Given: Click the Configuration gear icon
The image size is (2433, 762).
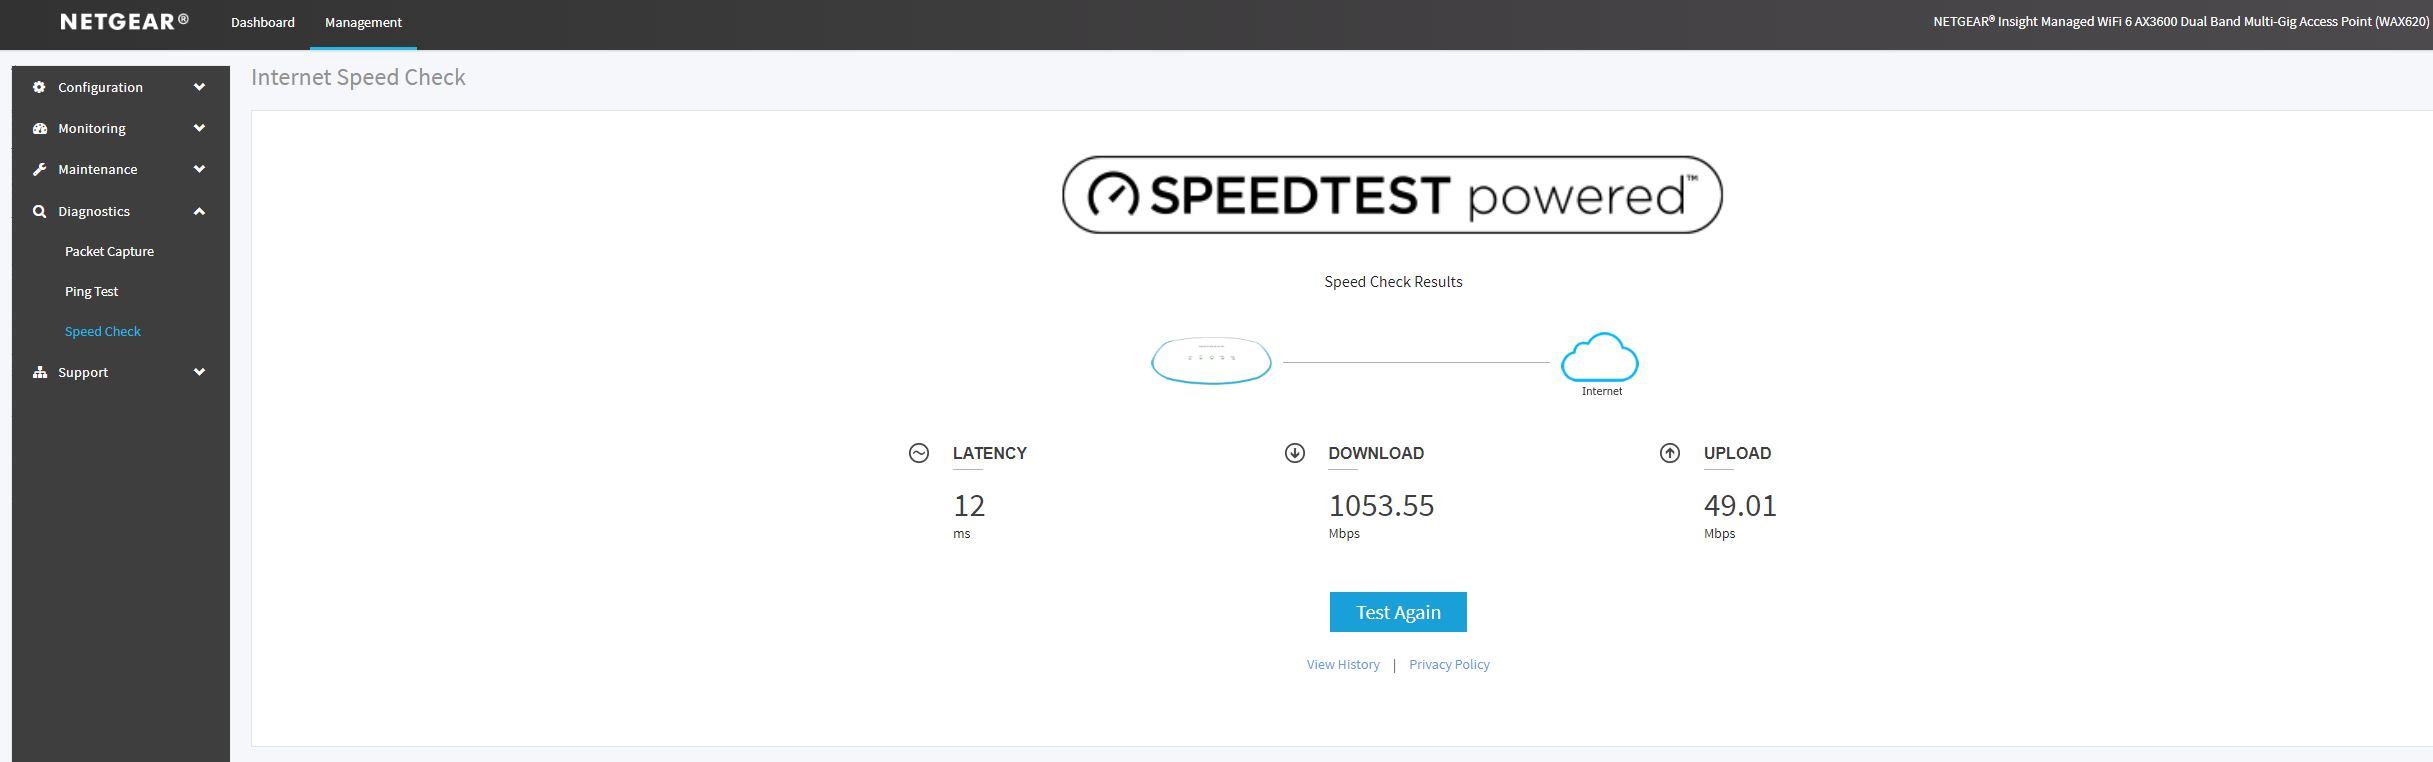Looking at the screenshot, I should [39, 87].
